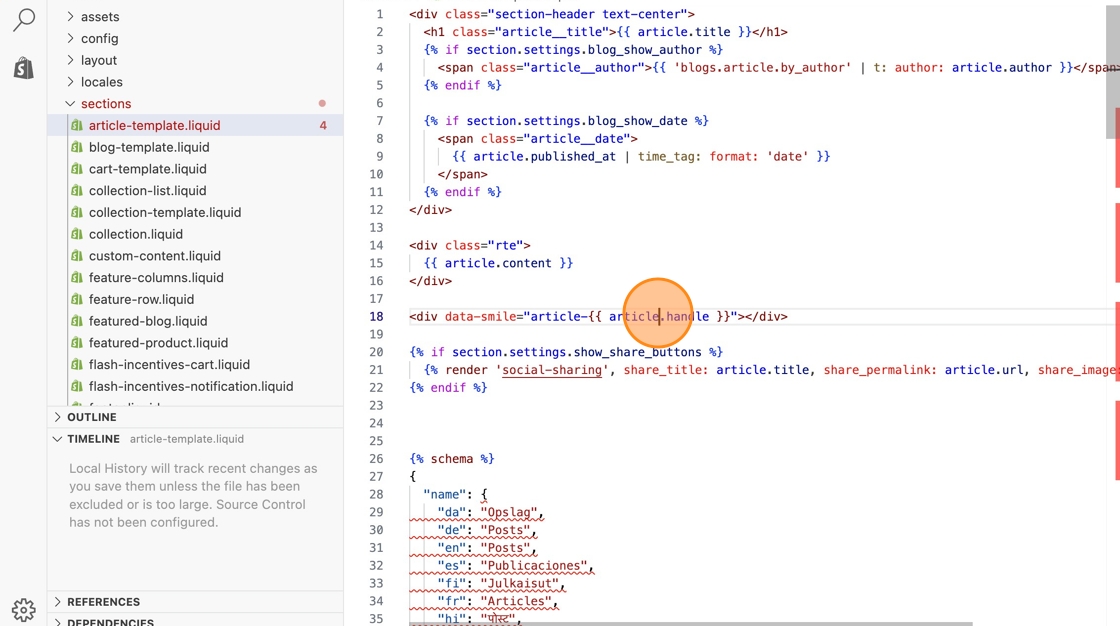Viewport: 1120px width, 626px height.
Task: Click the horizontal scrollbar at editor bottom
Action: [x=690, y=623]
